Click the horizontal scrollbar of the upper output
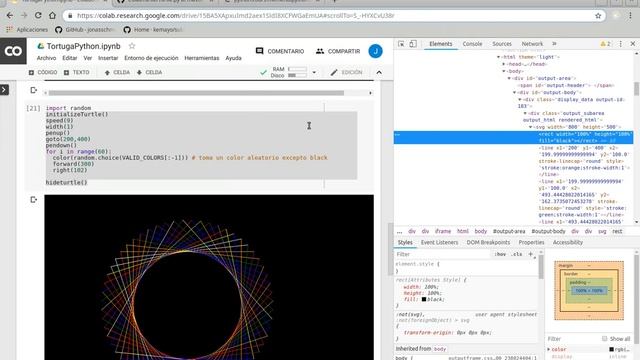640x360 pixels. point(196,93)
